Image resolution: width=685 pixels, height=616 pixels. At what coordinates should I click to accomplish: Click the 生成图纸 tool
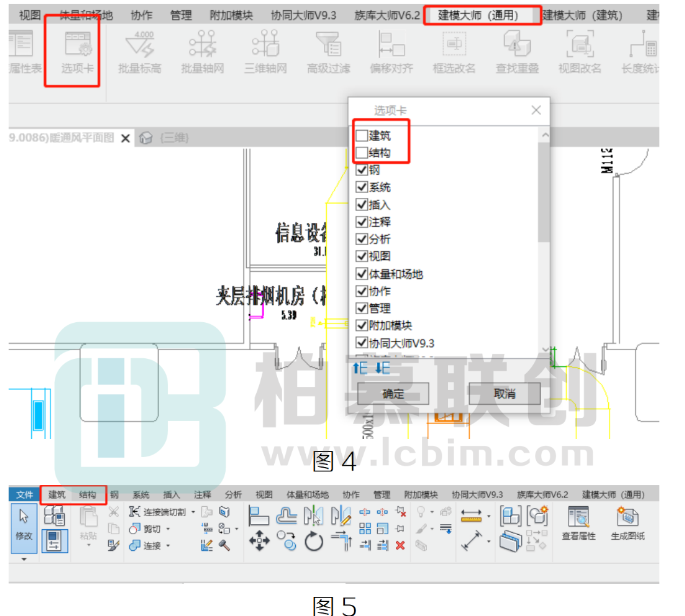tap(628, 524)
